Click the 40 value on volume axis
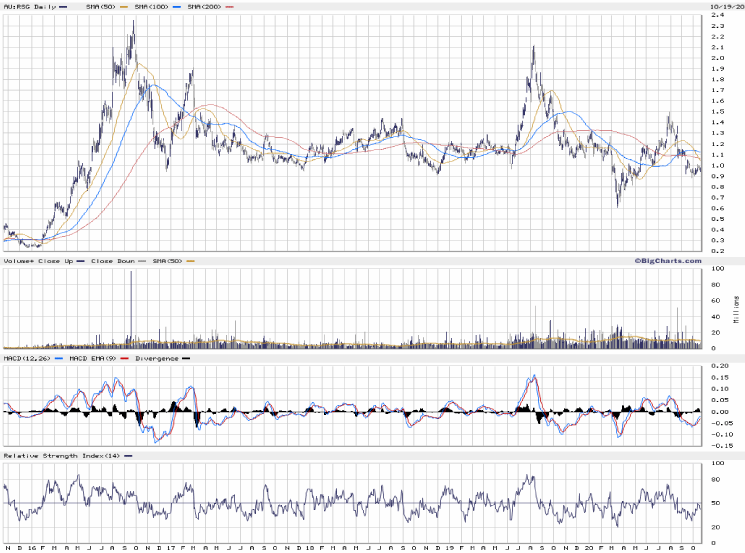 [716, 316]
